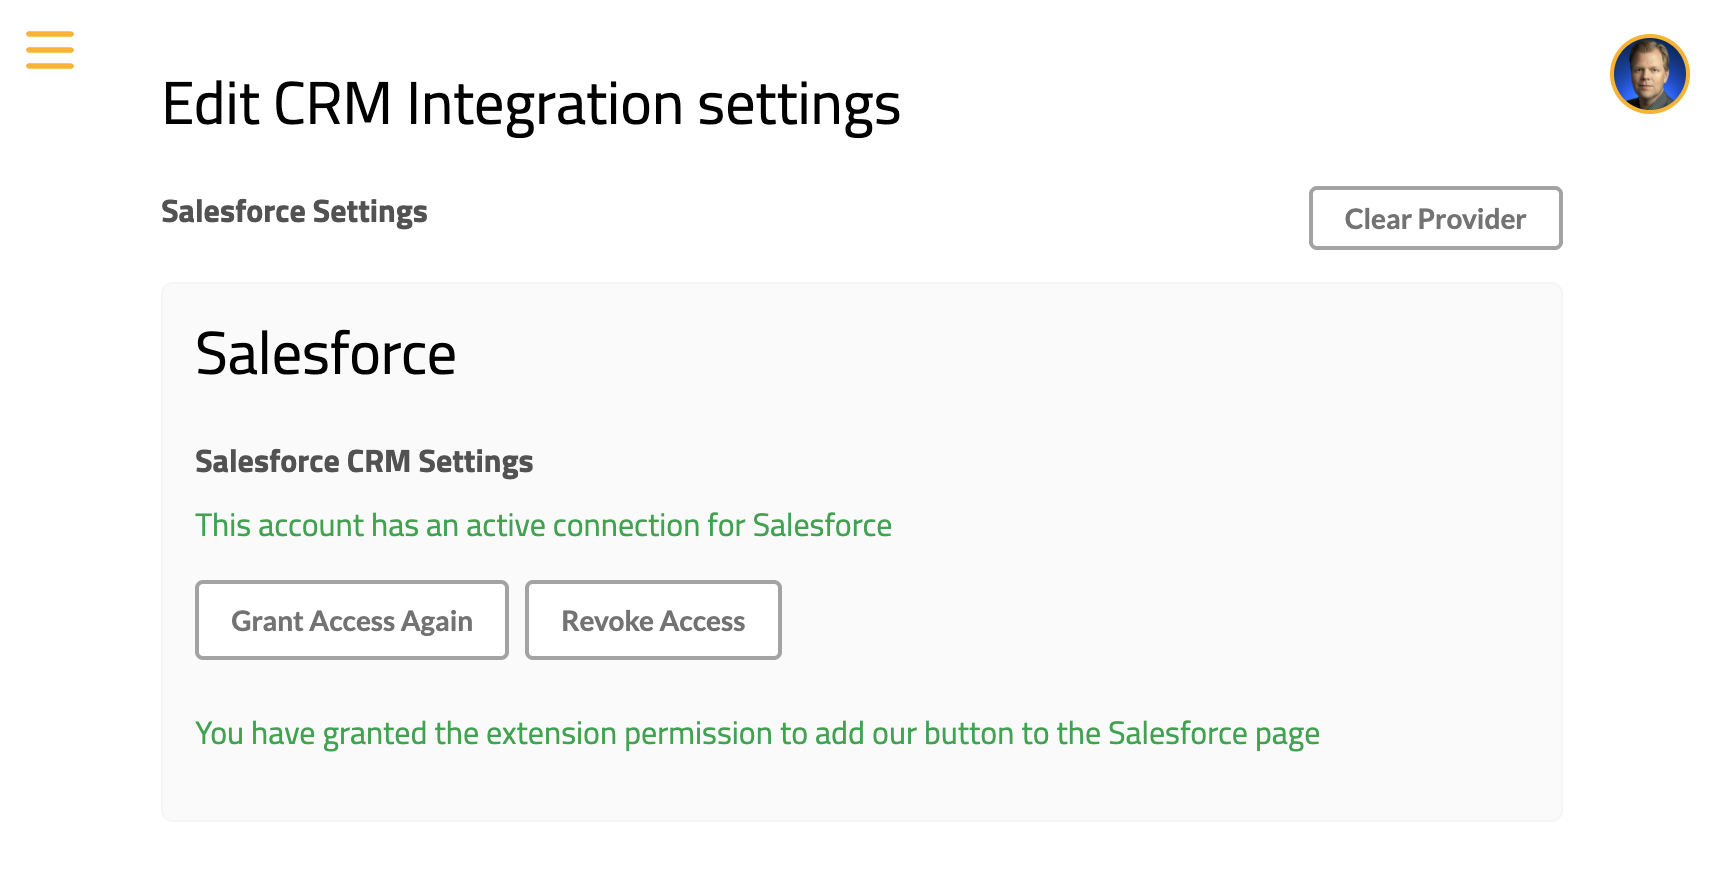This screenshot has height=886, width=1716.
Task: Click the word Salesforce in connection status
Action: click(x=822, y=526)
